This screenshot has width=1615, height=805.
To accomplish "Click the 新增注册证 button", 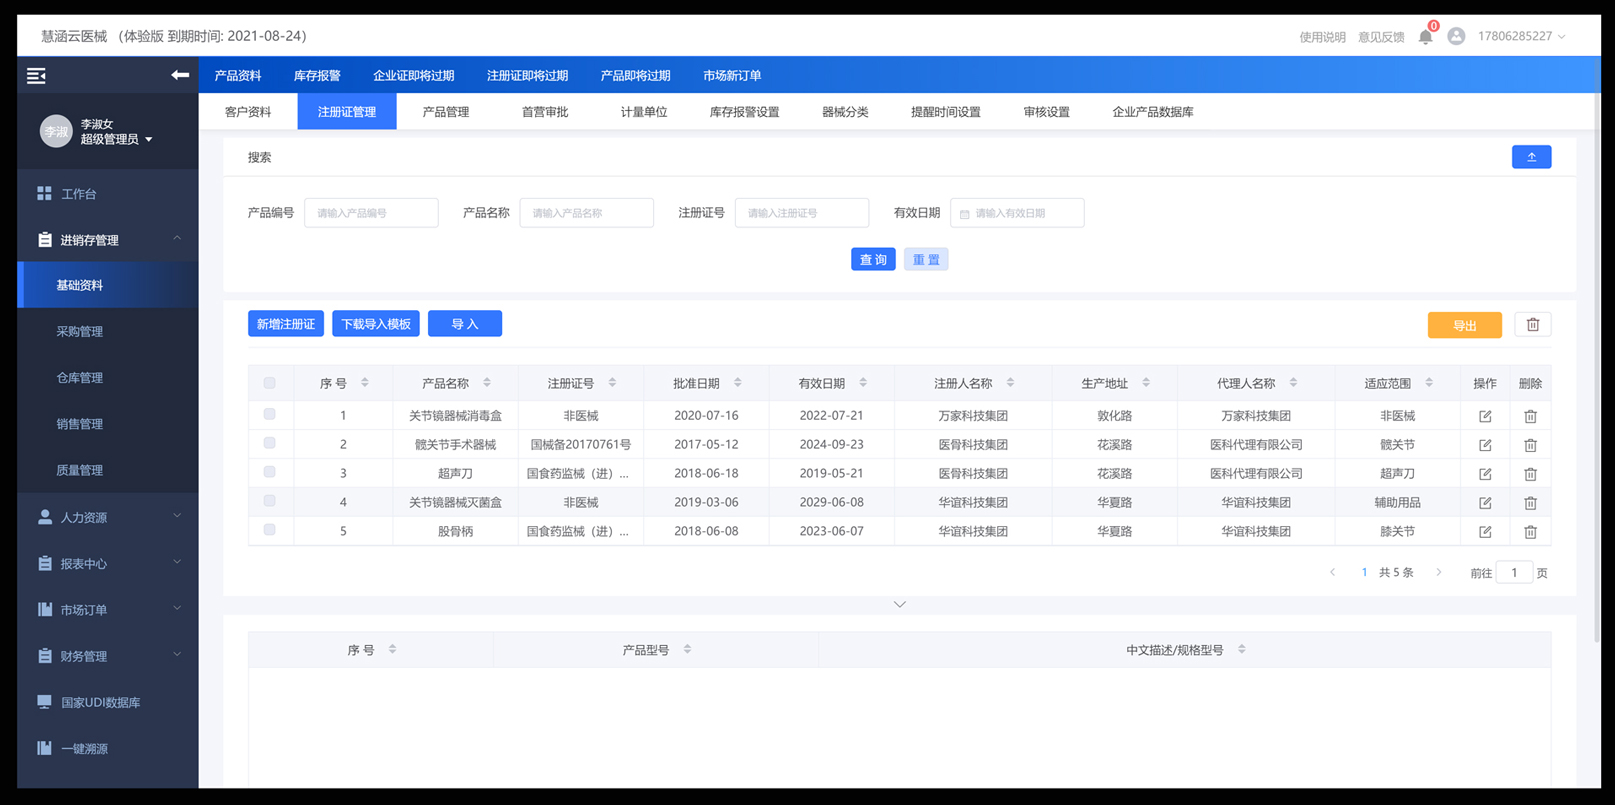I will coord(286,324).
